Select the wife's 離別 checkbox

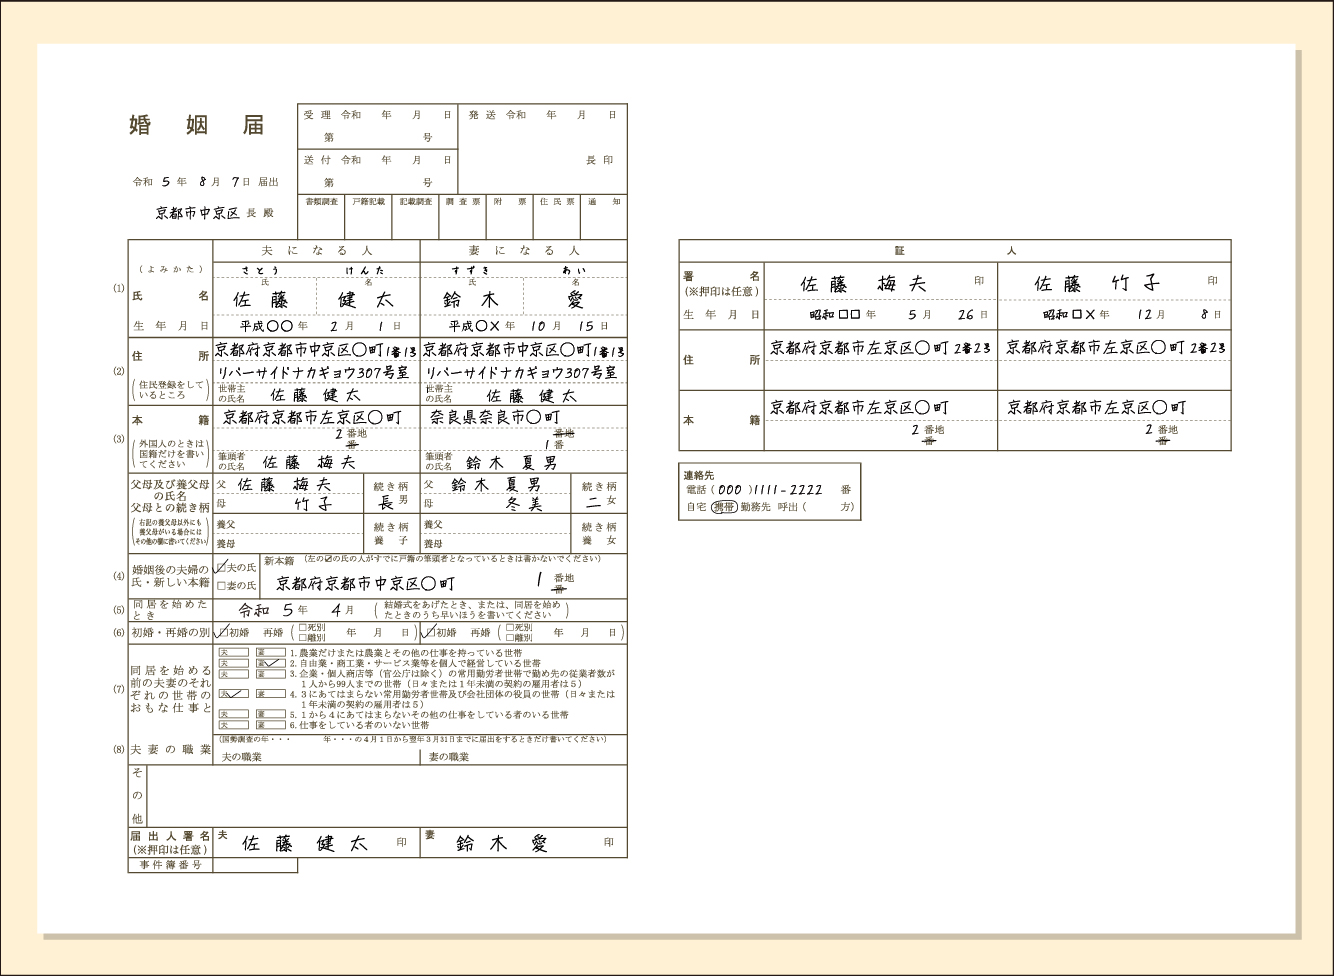pyautogui.click(x=510, y=638)
